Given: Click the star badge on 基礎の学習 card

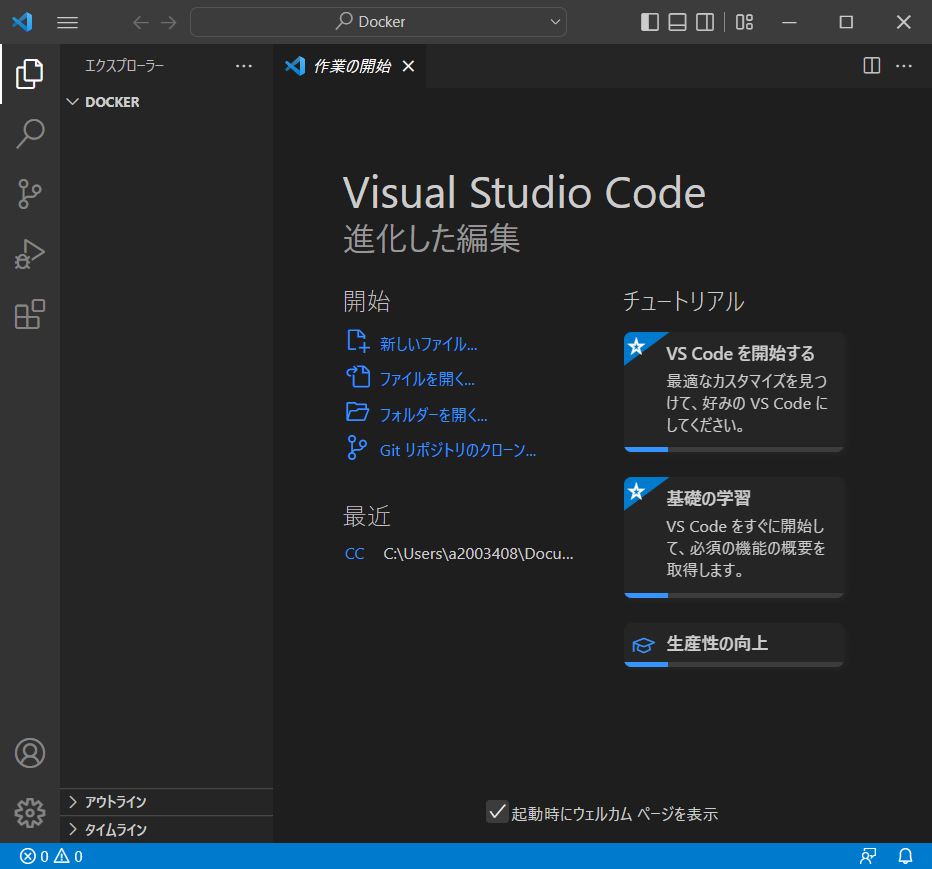Looking at the screenshot, I should [637, 491].
